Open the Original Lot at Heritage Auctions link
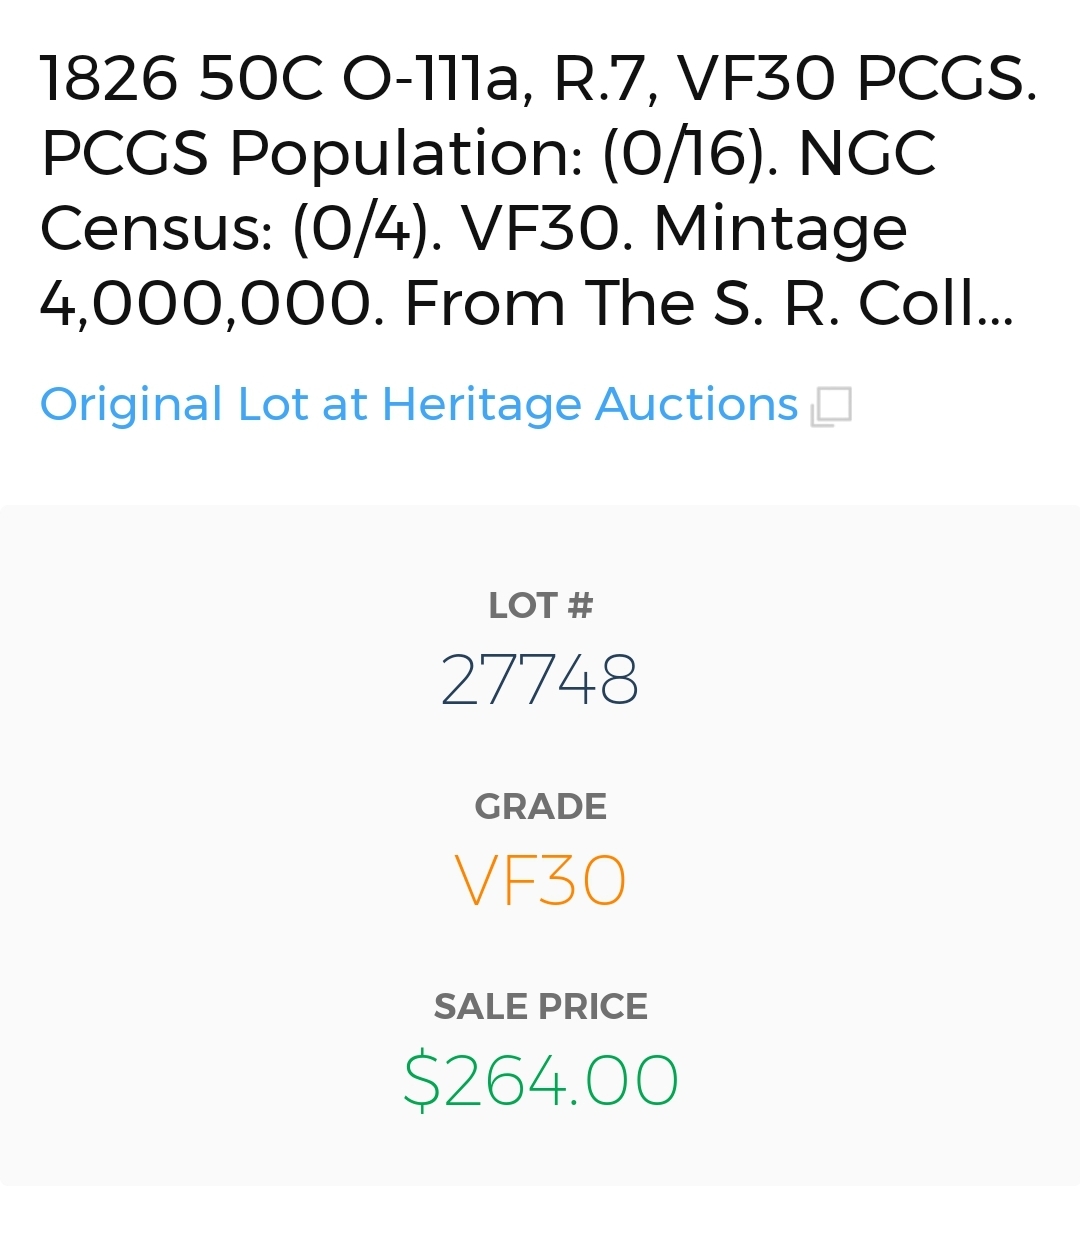Viewport: 1080px width, 1237px height. 419,405
